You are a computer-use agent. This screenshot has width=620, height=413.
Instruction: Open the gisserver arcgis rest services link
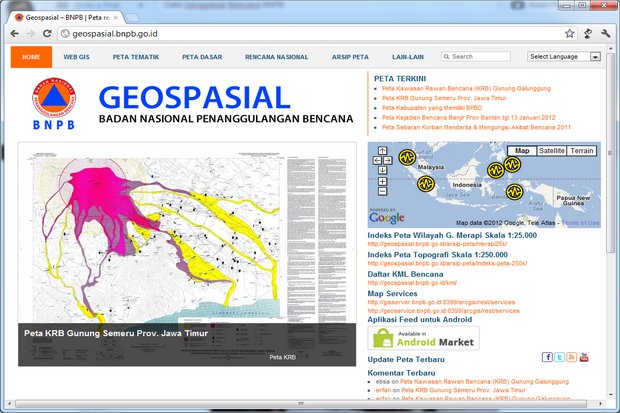pyautogui.click(x=441, y=302)
